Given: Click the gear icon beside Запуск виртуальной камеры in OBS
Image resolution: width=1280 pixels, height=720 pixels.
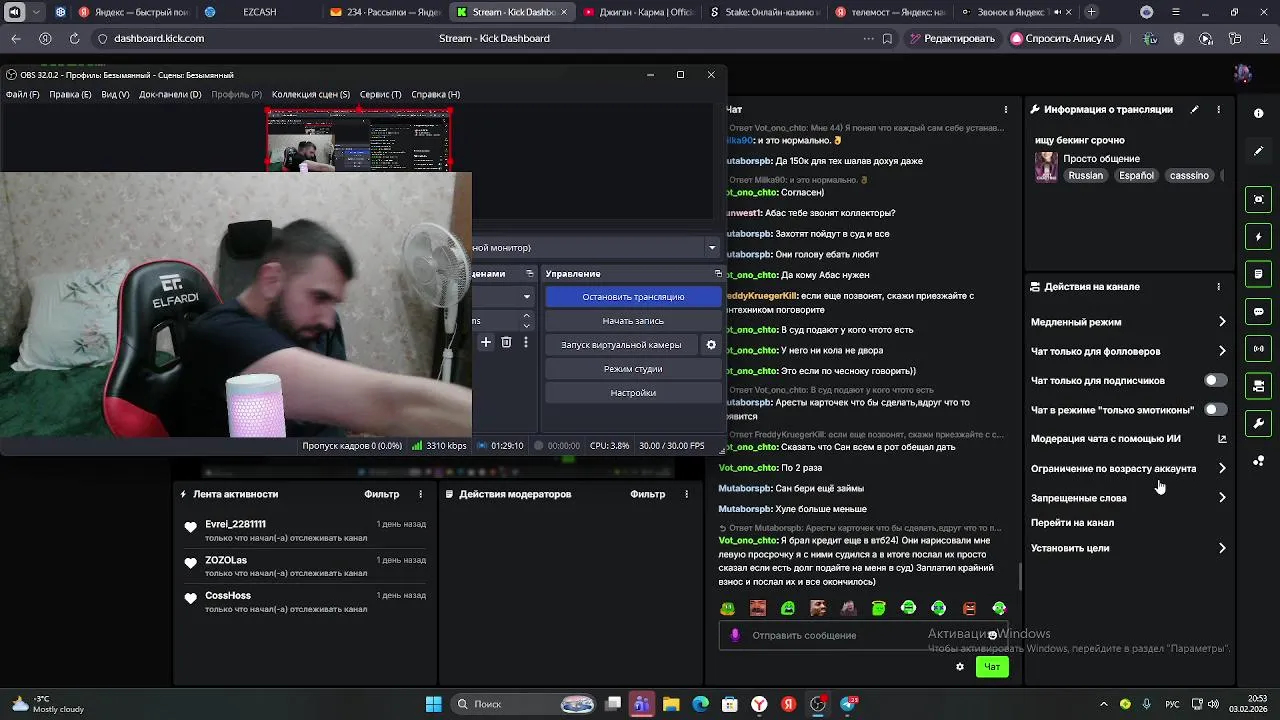Looking at the screenshot, I should pyautogui.click(x=711, y=345).
